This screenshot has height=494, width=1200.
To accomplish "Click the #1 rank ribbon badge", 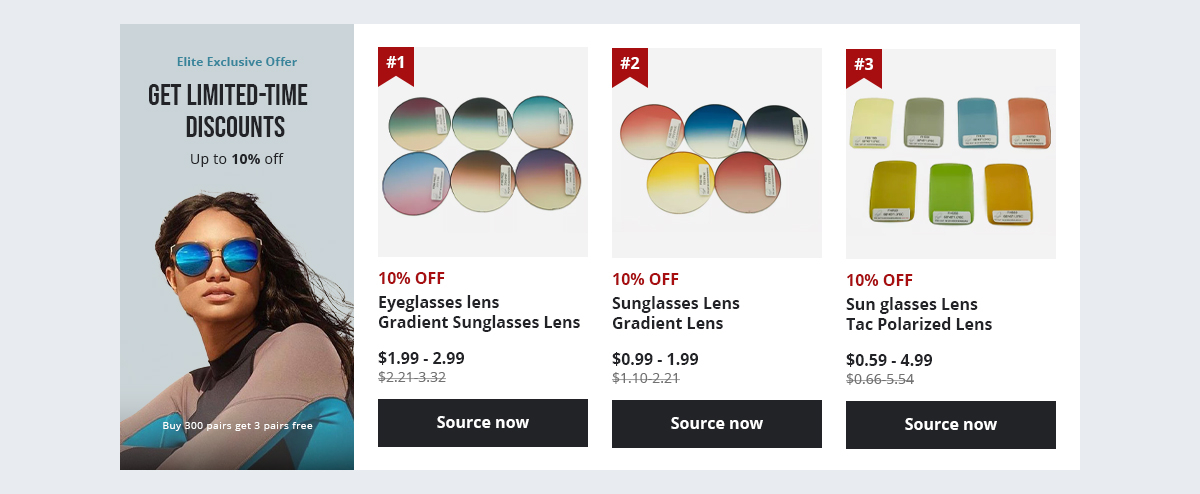I will 396,64.
